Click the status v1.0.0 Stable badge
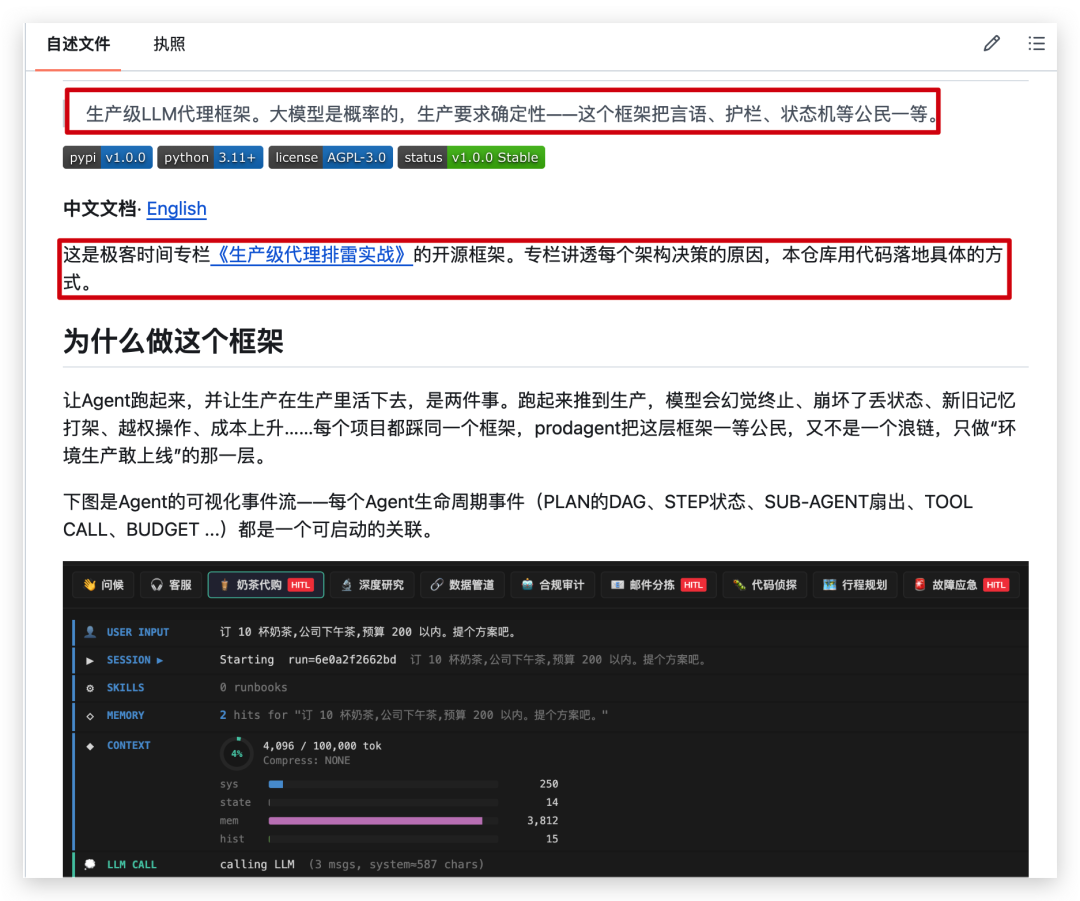Viewport: 1080px width, 901px height. coord(471,158)
